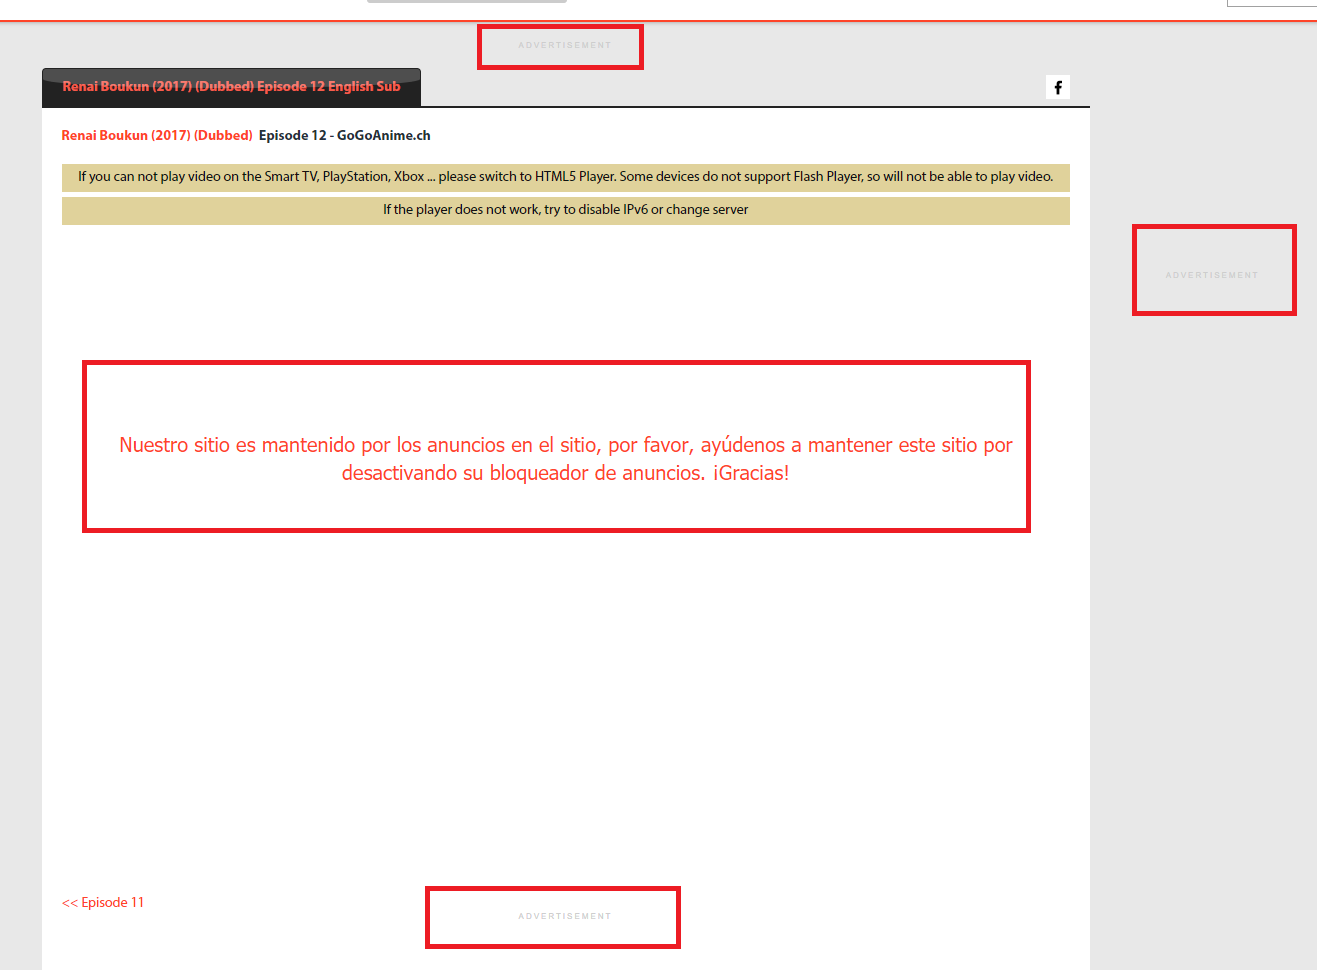Click the Facebook share icon
This screenshot has height=970, width=1317.
[1057, 87]
